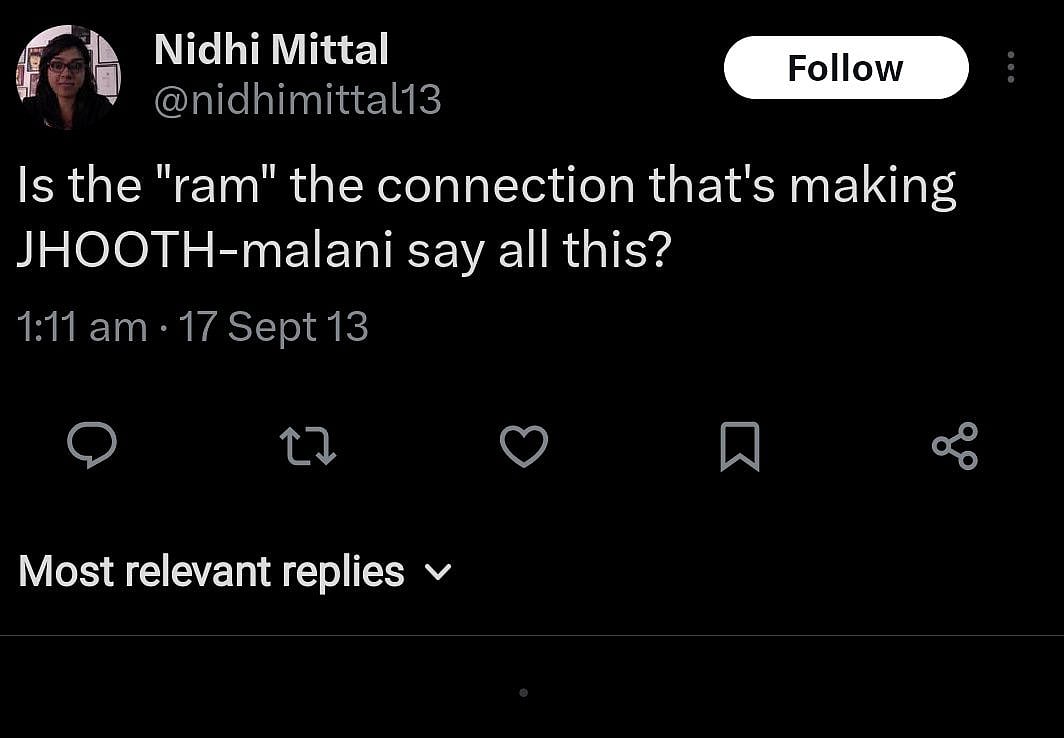Screen dimensions: 1064x738
Task: Like the tweet with the heart icon
Action: coord(524,446)
